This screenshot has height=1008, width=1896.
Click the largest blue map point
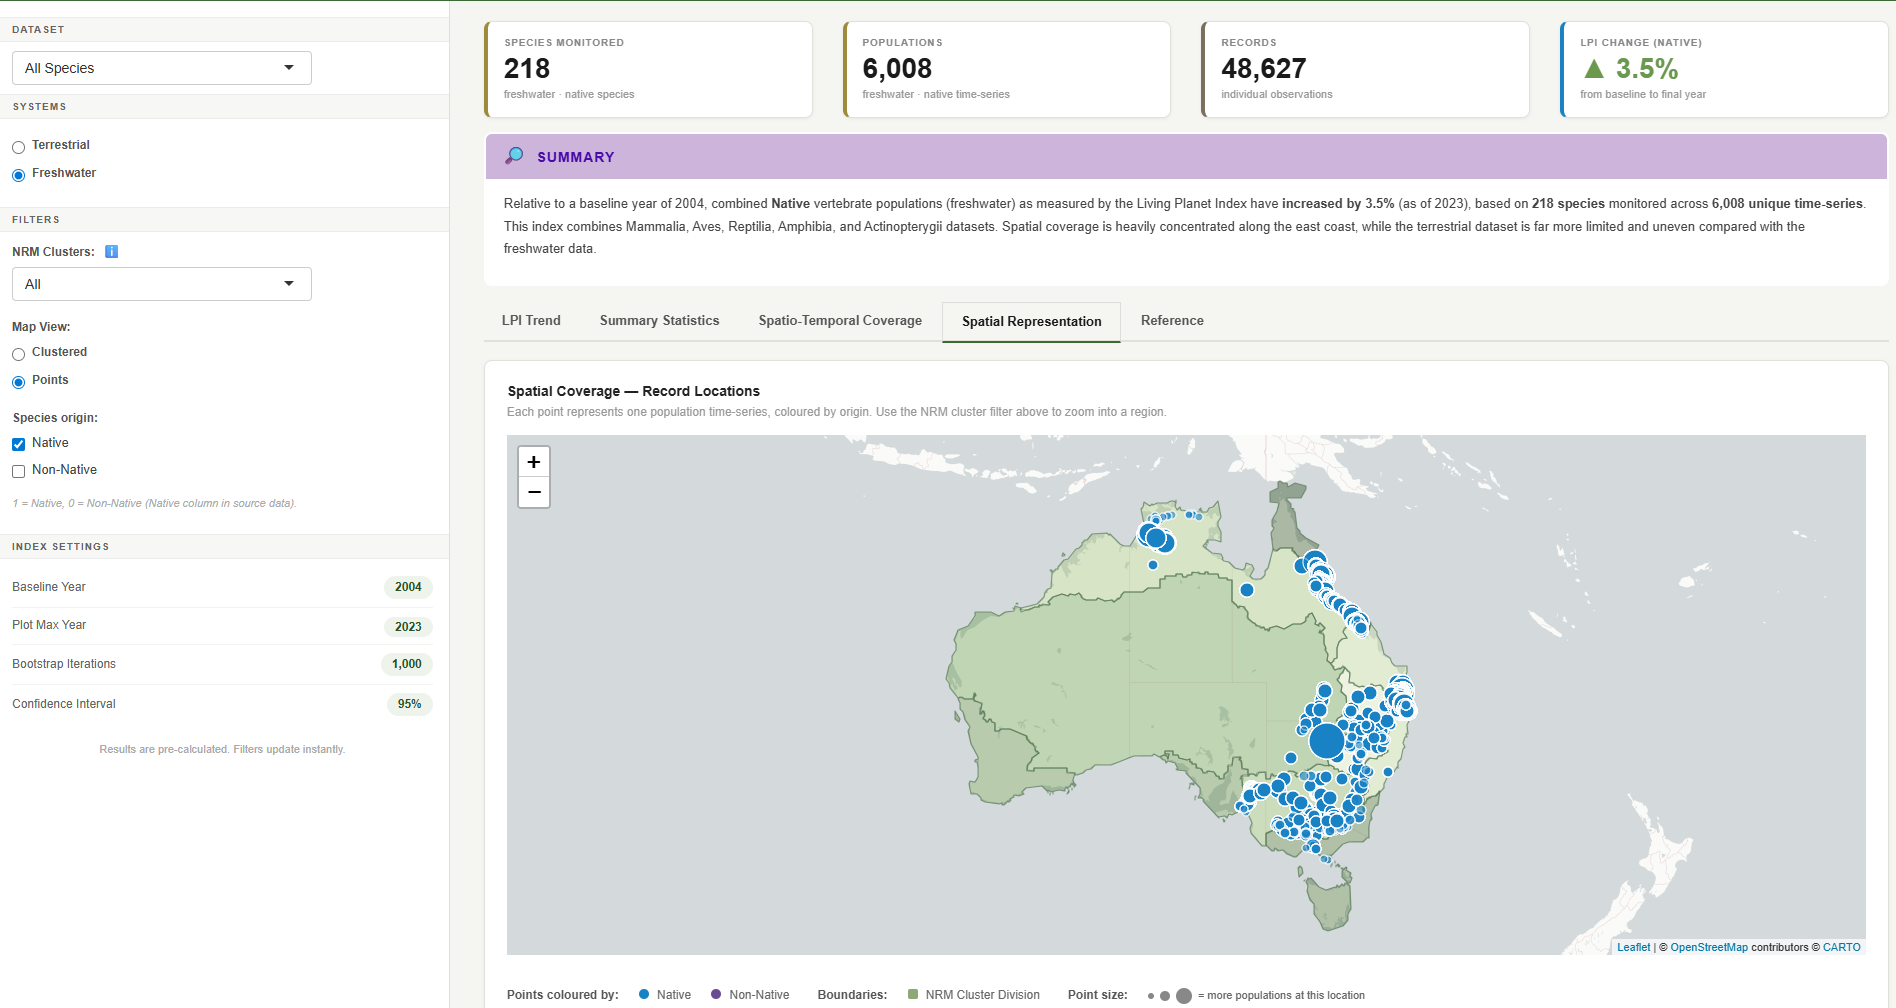tap(1326, 741)
